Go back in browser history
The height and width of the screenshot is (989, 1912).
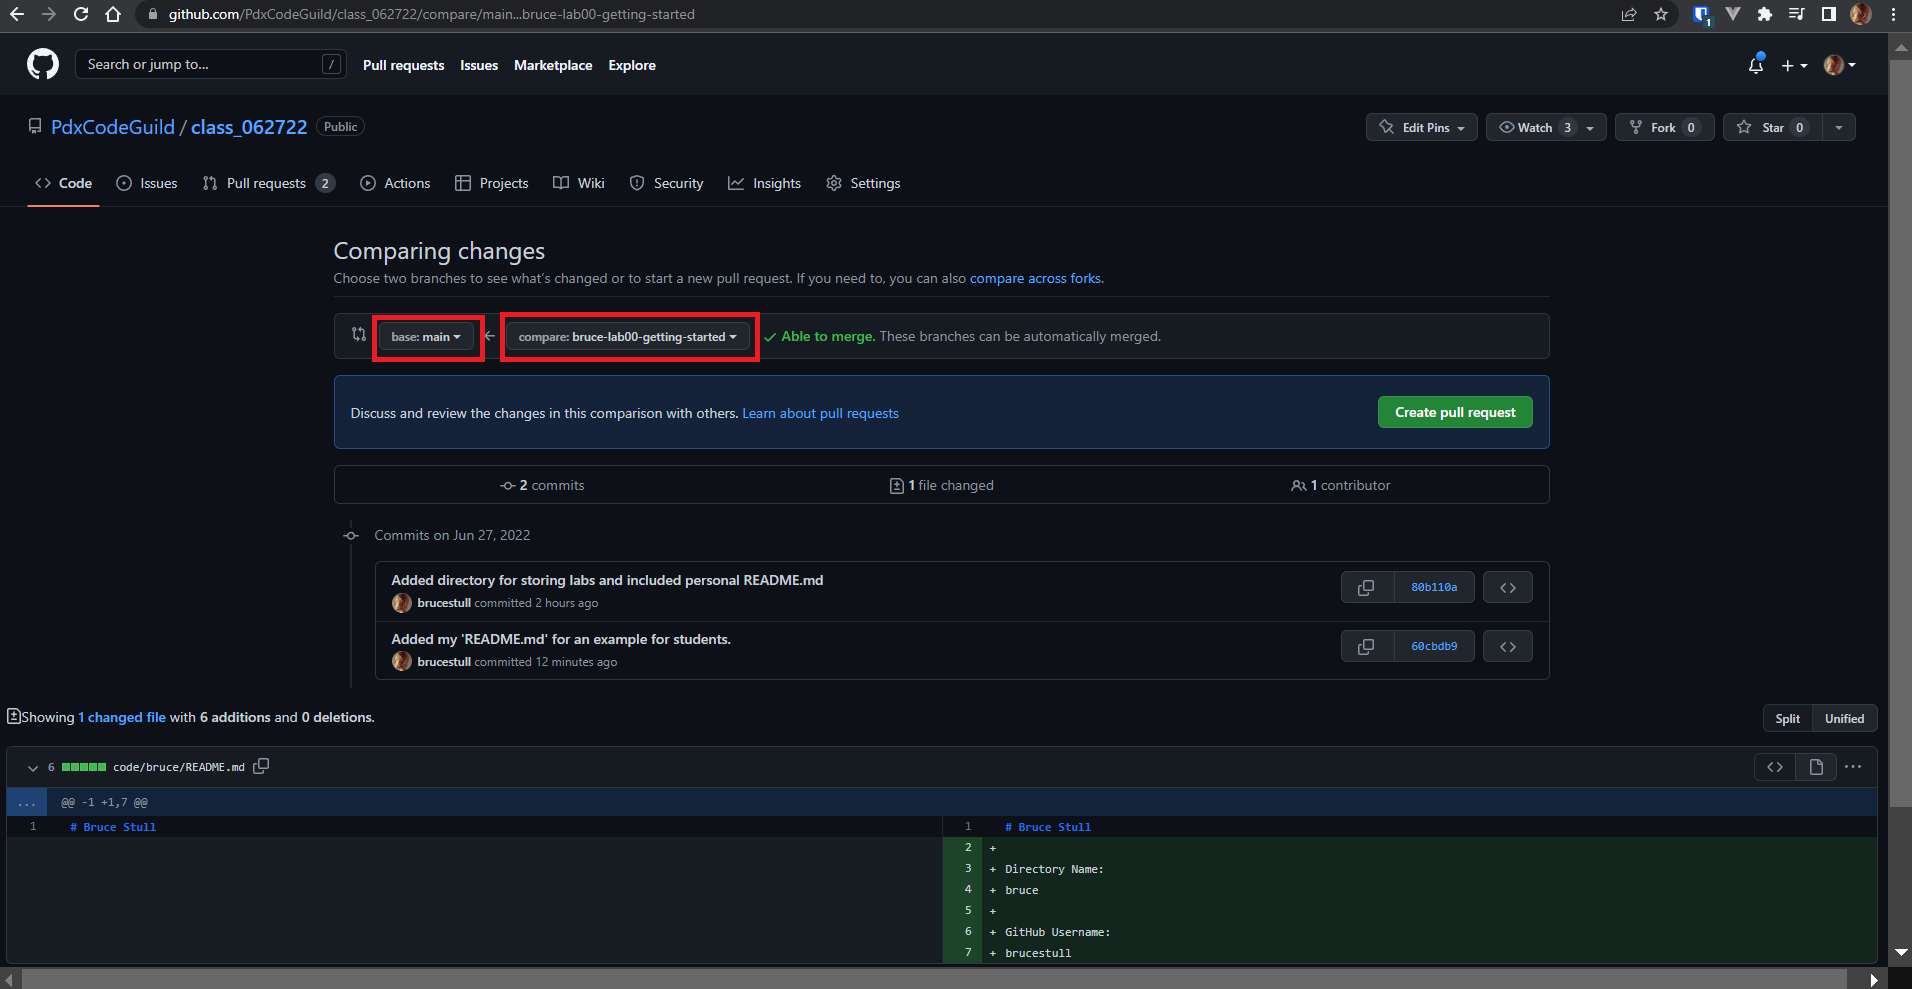coord(17,14)
